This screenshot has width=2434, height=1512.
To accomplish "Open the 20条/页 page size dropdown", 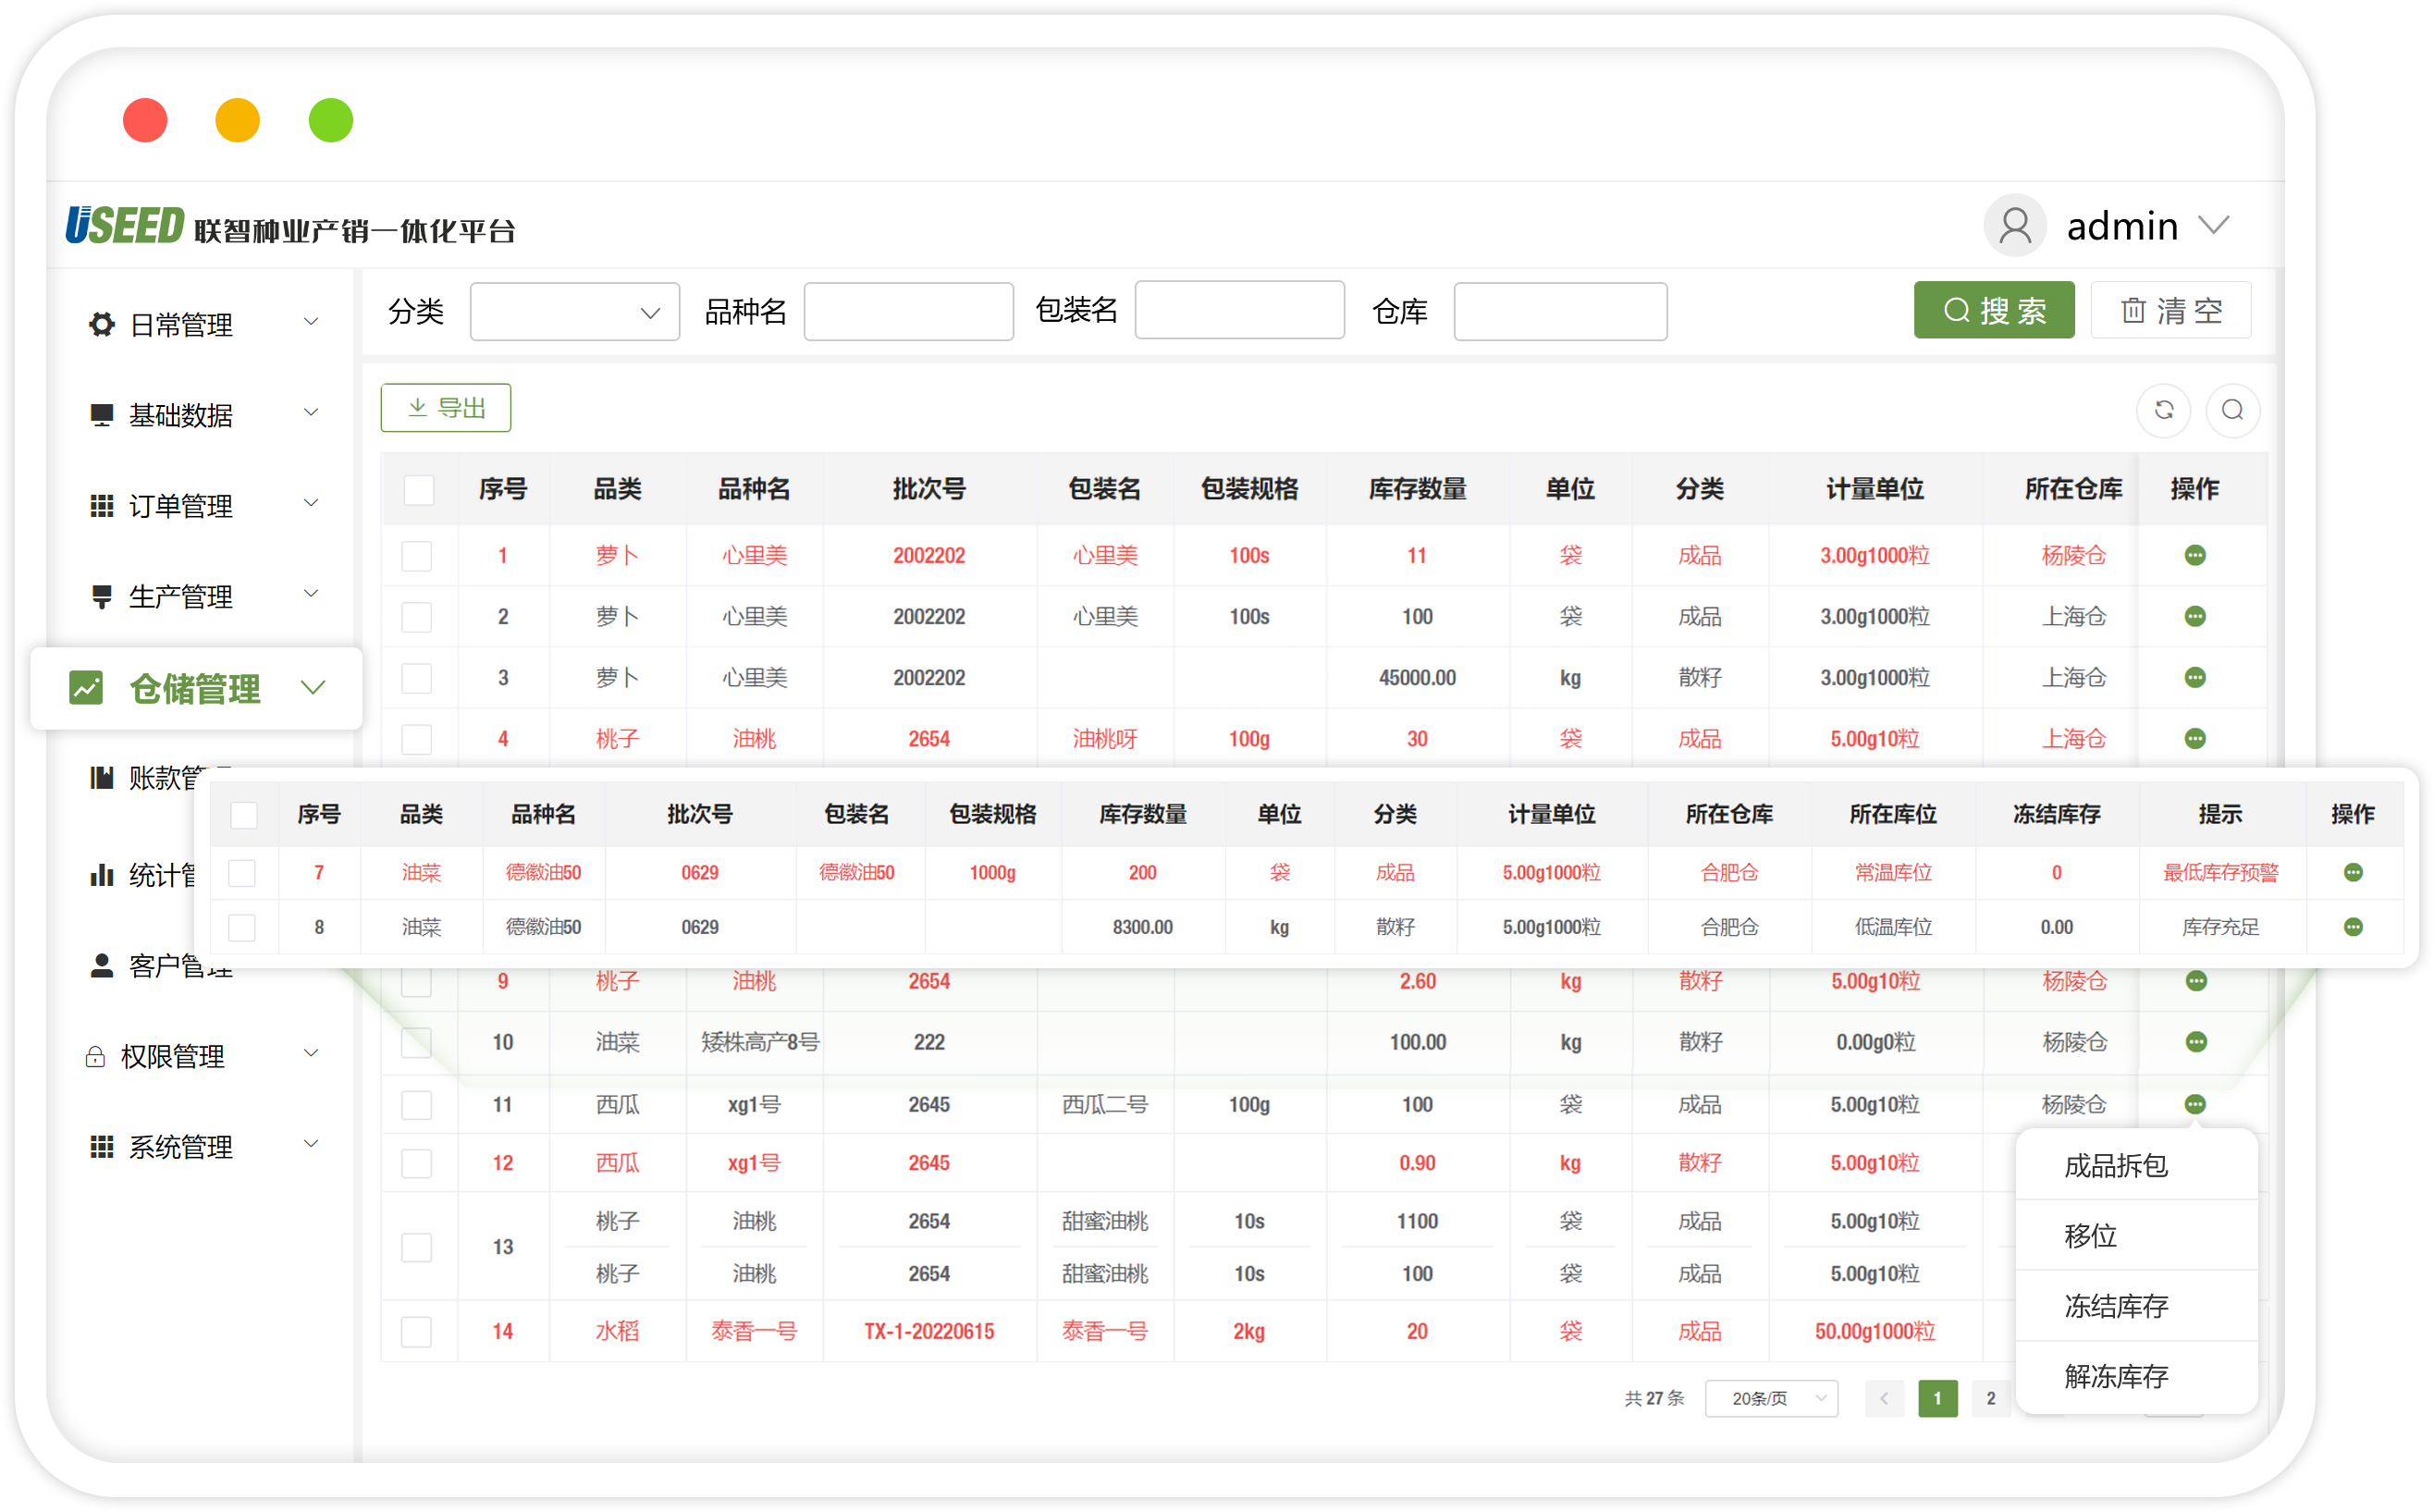I will coord(1771,1398).
